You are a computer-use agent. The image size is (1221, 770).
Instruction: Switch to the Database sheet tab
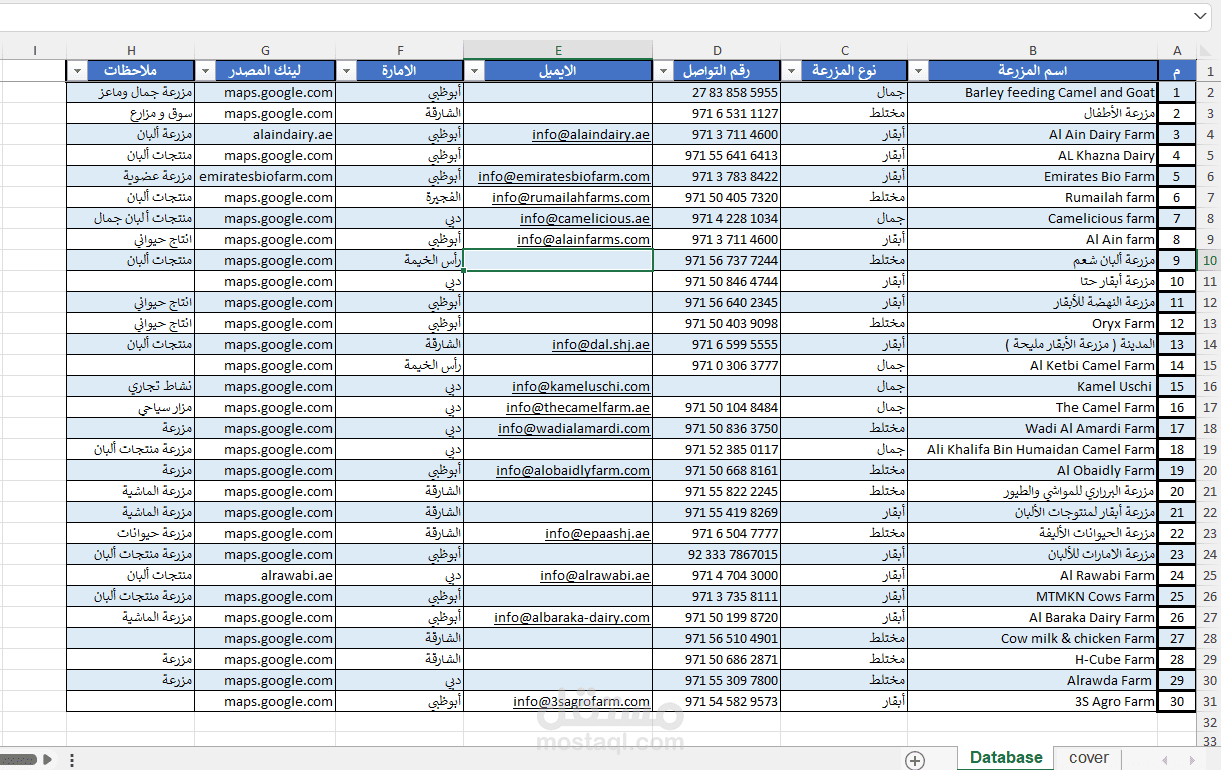click(x=1006, y=758)
